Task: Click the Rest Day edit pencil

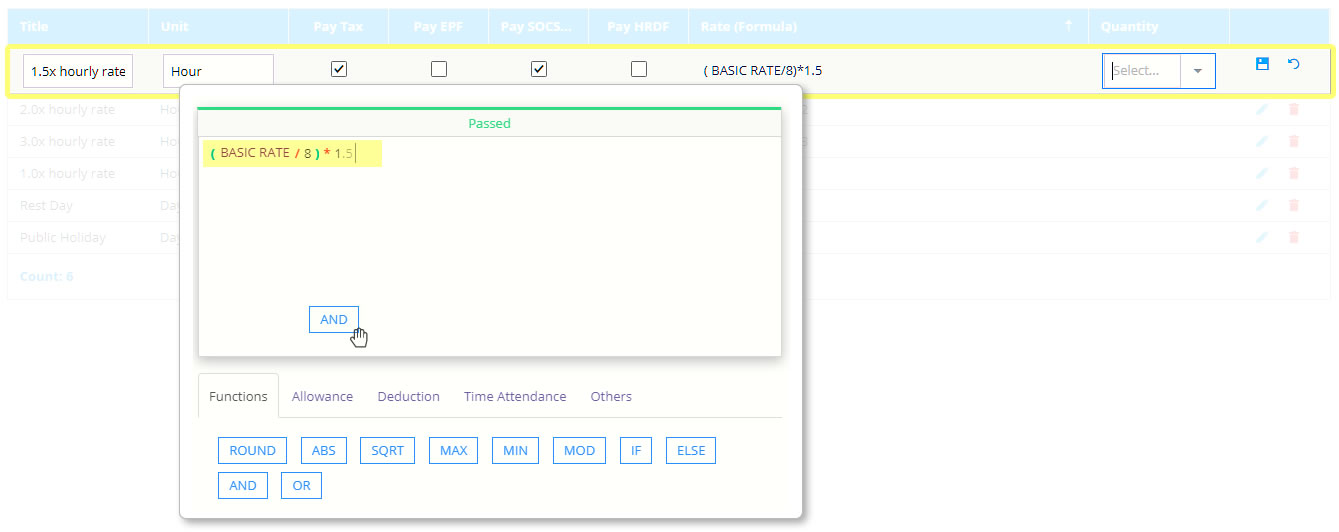Action: (x=1262, y=206)
